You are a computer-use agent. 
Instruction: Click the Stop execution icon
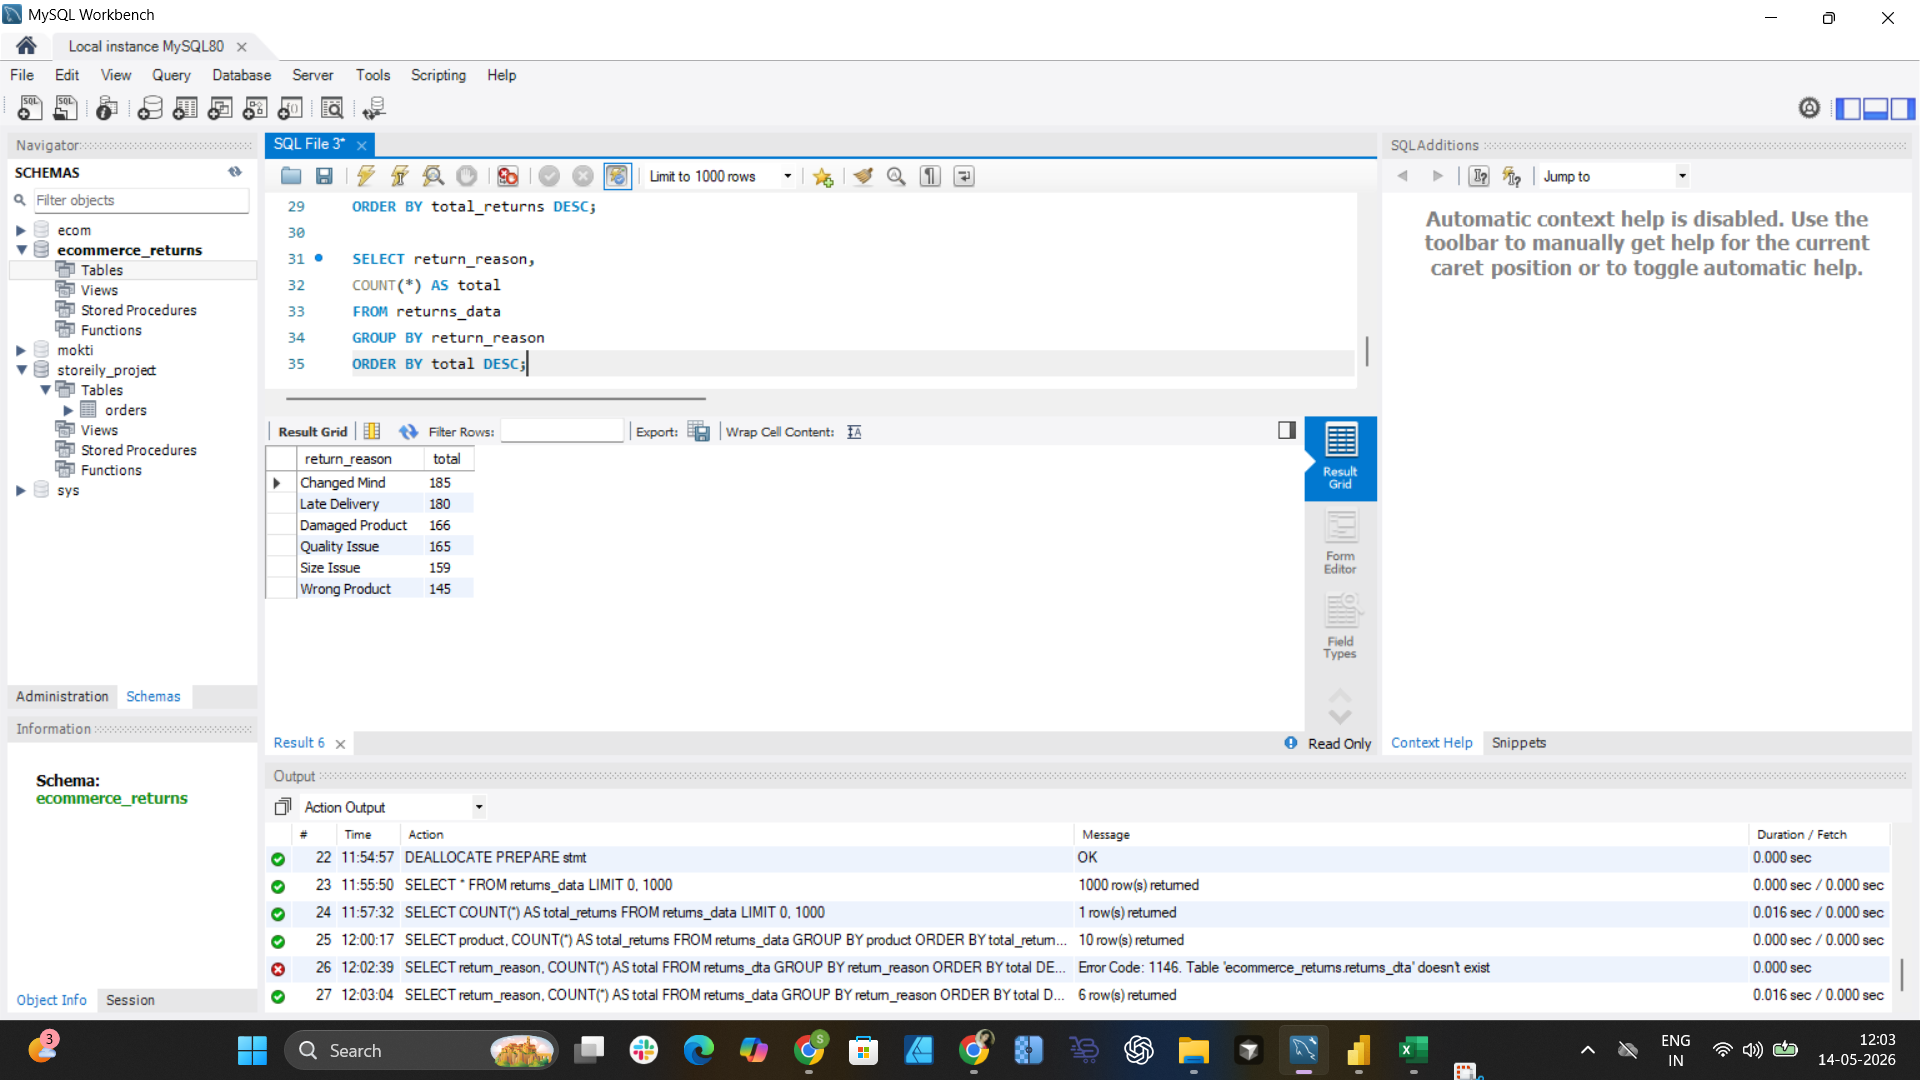click(x=467, y=176)
